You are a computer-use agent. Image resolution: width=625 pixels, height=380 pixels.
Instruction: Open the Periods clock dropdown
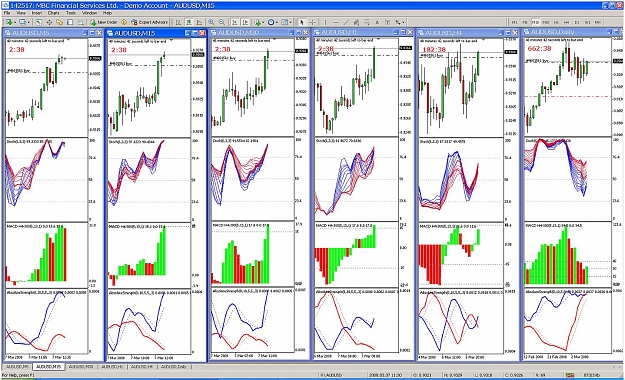point(273,22)
